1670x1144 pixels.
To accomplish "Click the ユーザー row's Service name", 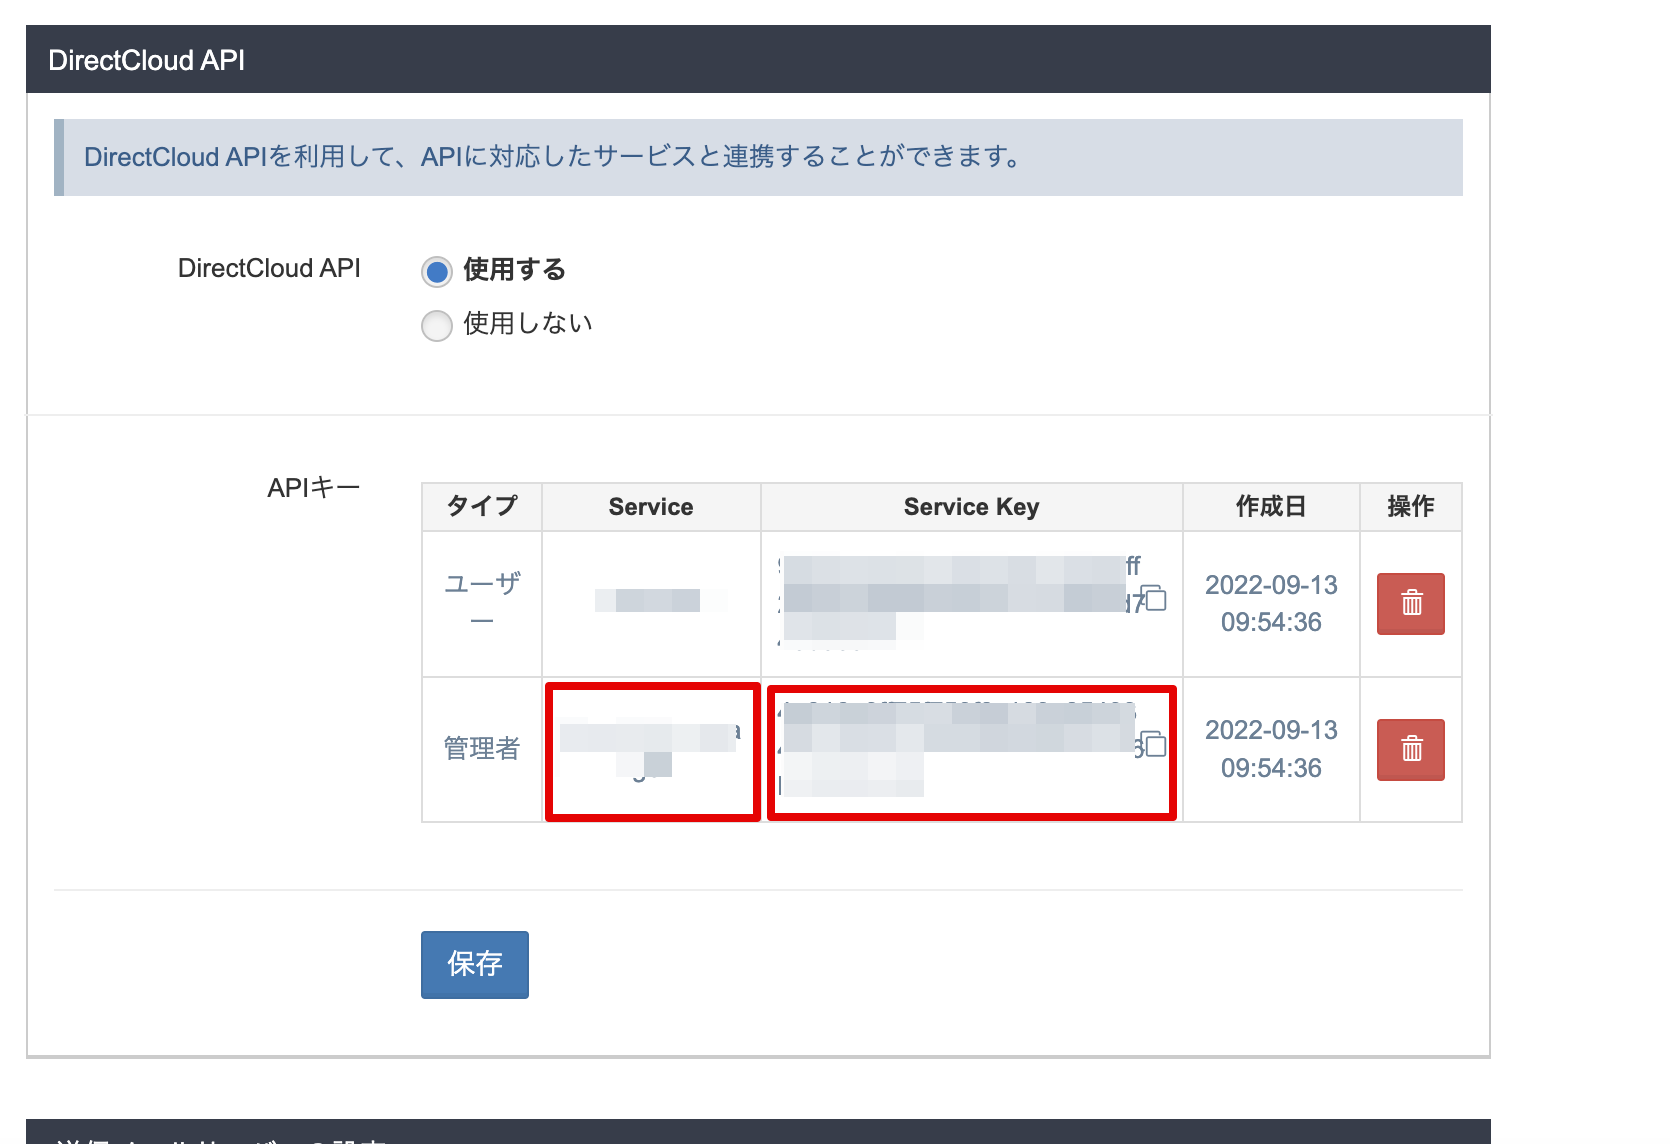I will [651, 601].
